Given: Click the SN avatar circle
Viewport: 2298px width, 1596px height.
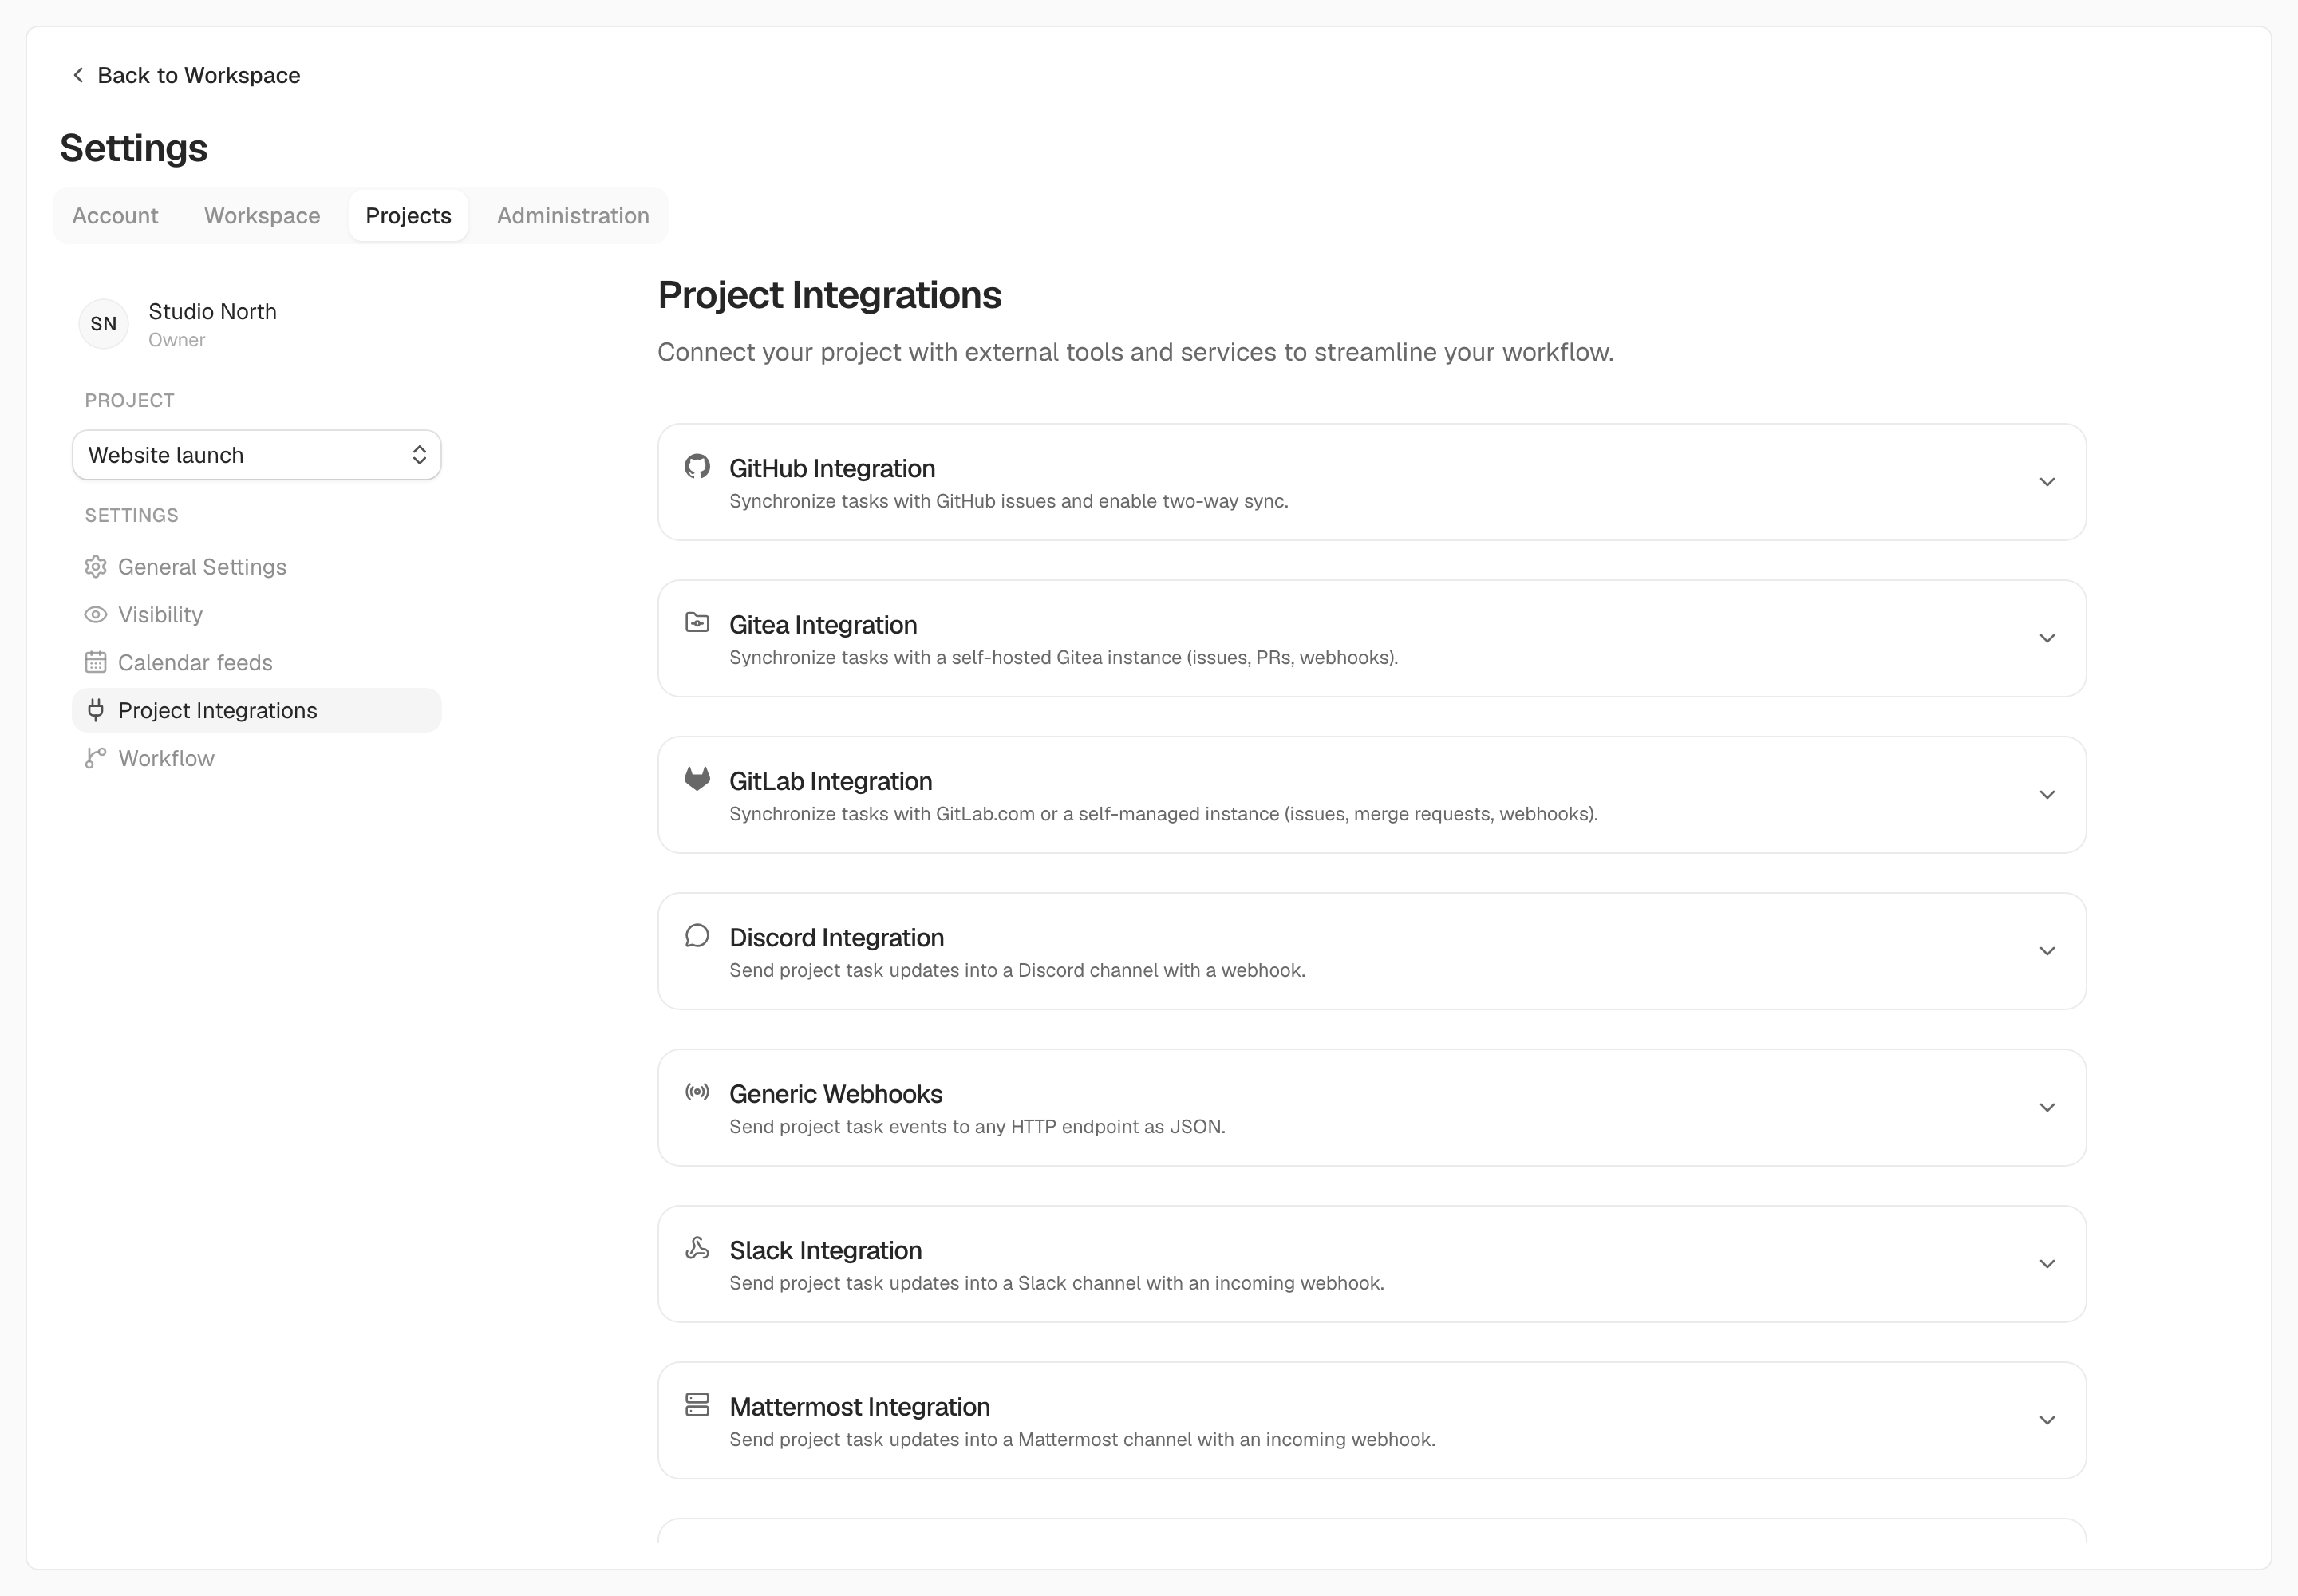Looking at the screenshot, I should [104, 324].
